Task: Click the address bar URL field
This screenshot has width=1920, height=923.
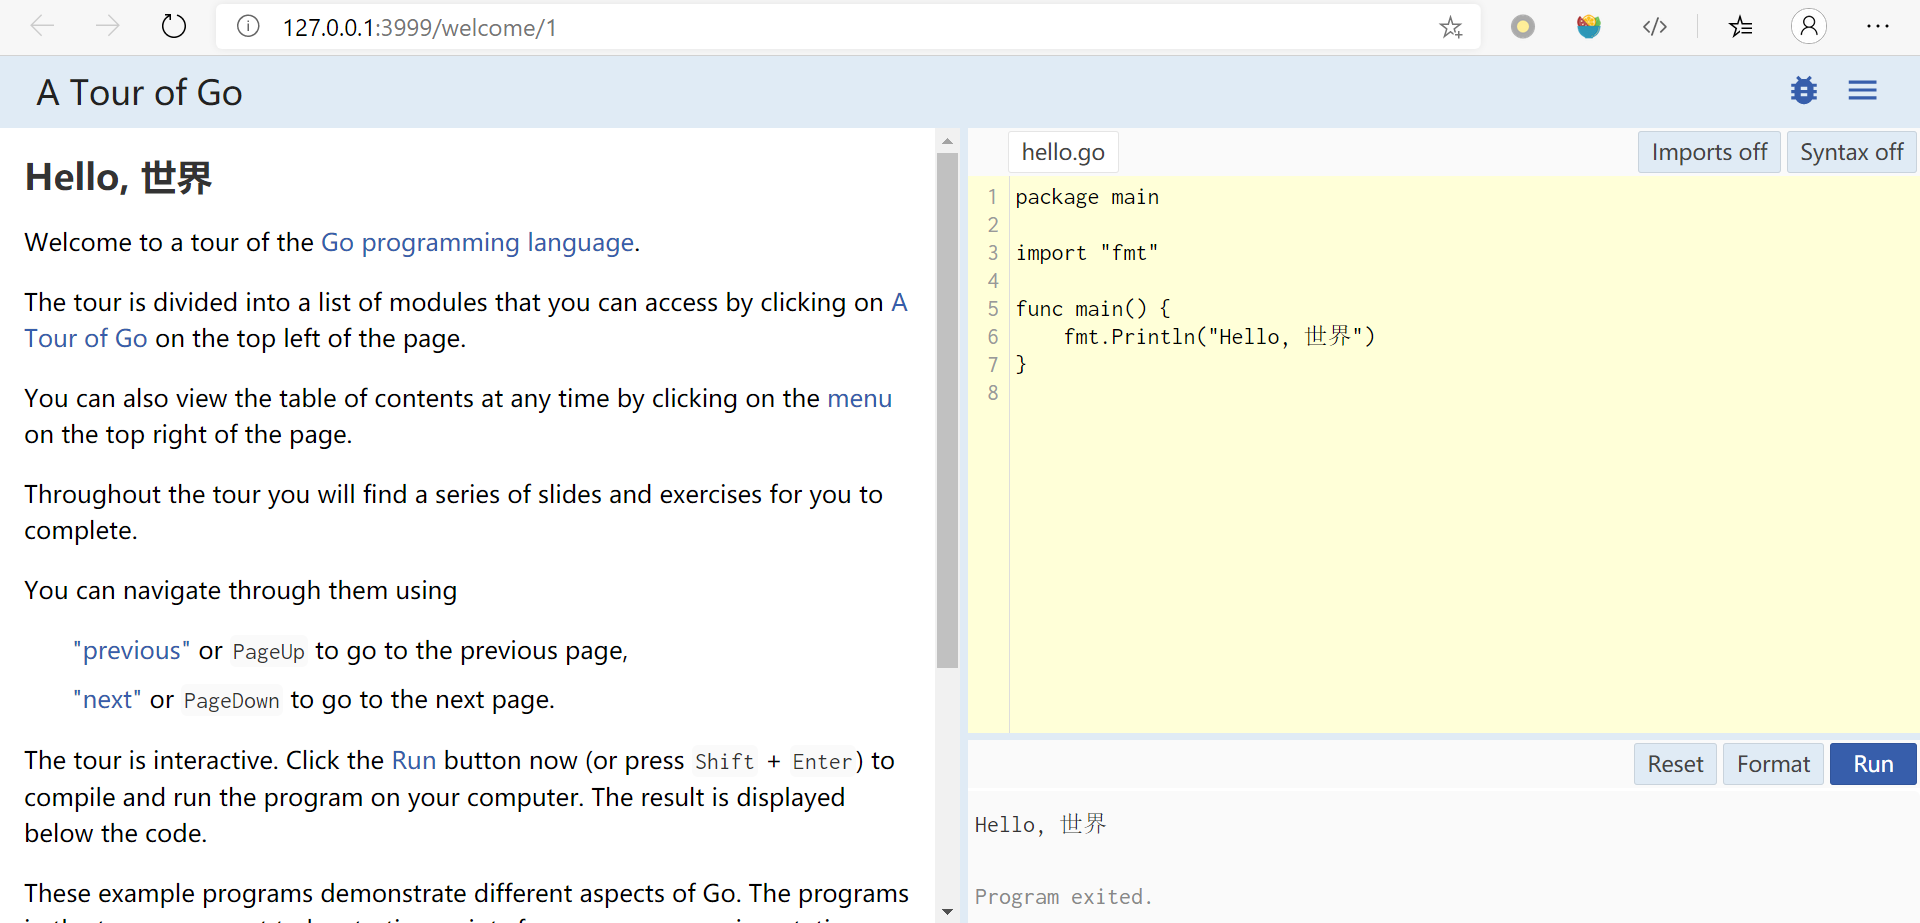Action: (800, 27)
